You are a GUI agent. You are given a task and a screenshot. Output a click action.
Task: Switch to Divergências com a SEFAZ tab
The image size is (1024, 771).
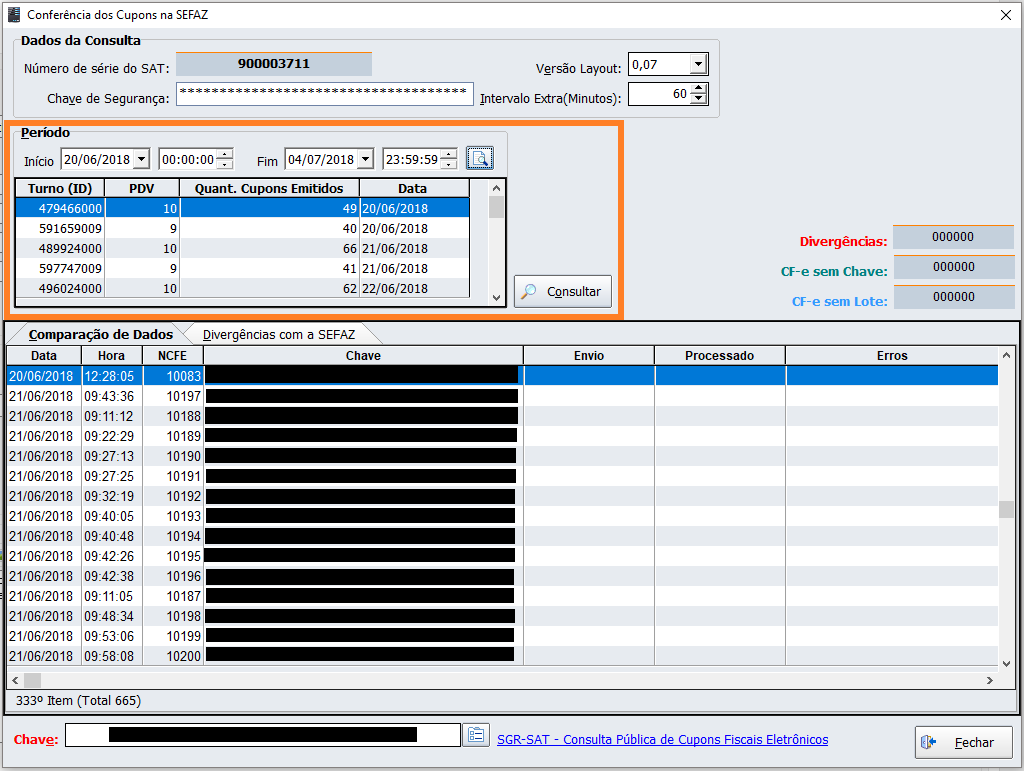pyautogui.click(x=278, y=335)
